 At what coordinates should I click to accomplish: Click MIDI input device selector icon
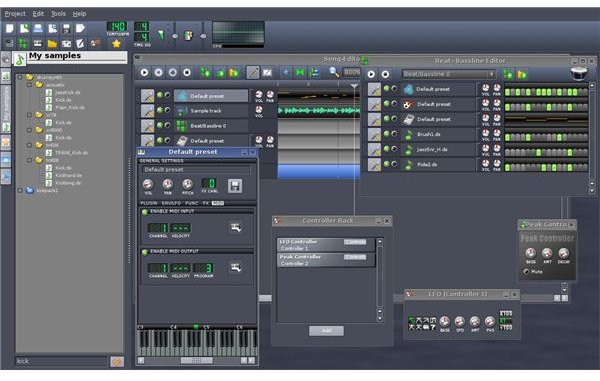point(236,228)
